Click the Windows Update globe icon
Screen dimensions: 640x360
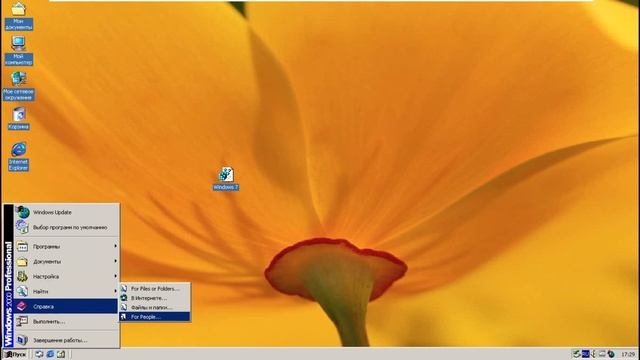22,212
